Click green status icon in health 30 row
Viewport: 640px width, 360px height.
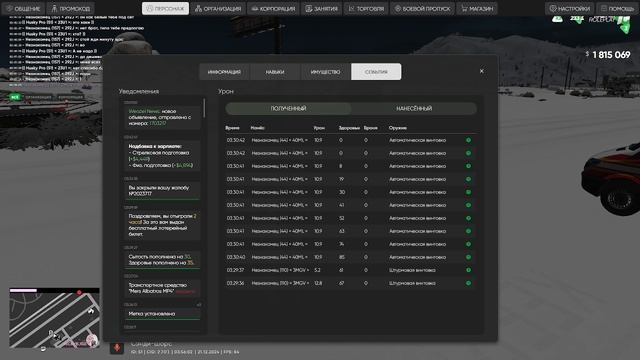tap(469, 192)
